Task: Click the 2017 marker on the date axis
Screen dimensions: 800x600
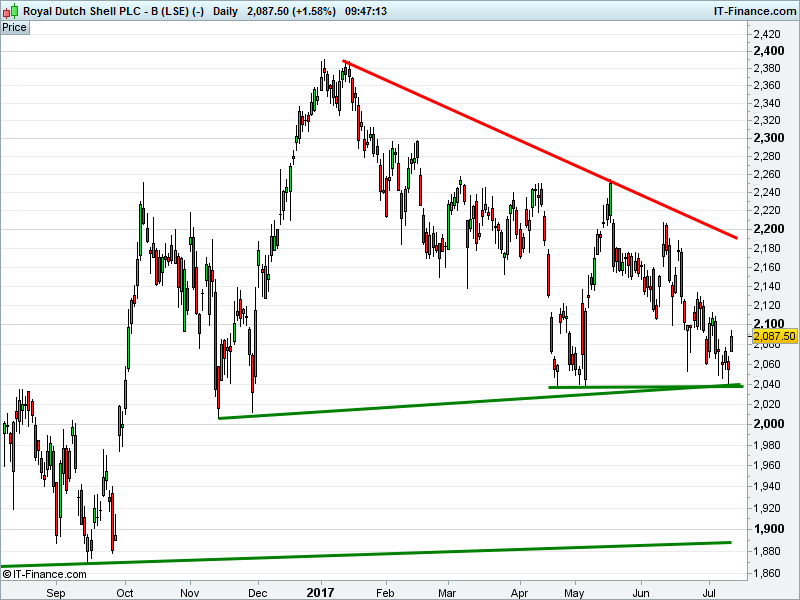Action: tap(322, 587)
